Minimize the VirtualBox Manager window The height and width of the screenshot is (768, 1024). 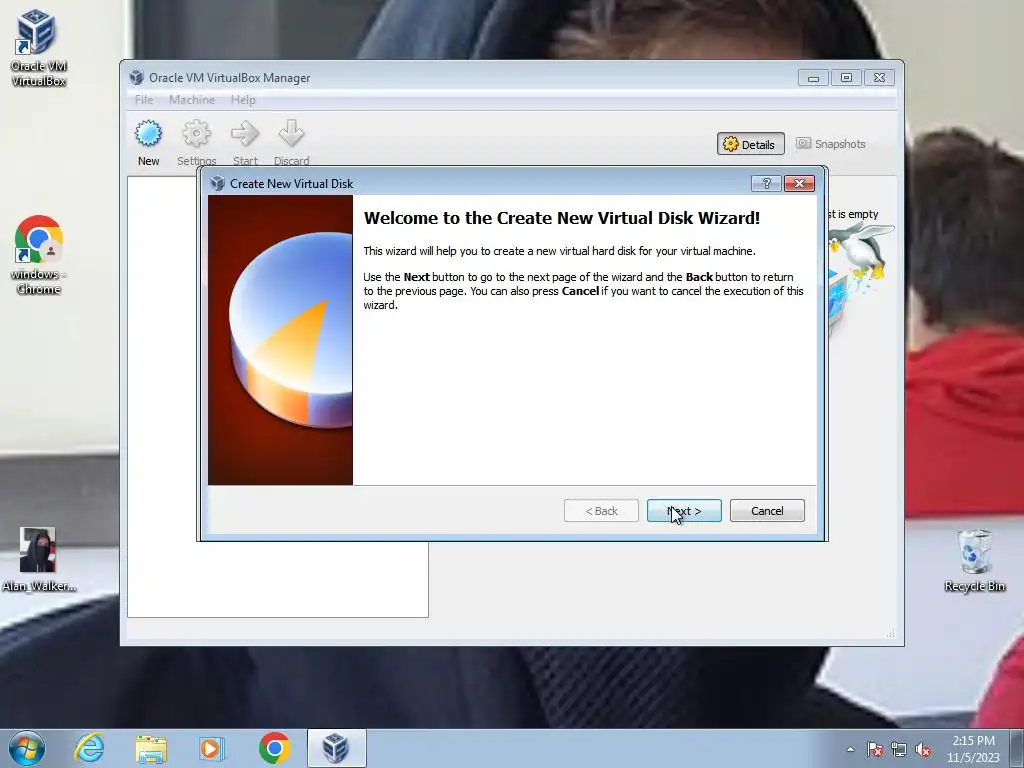point(813,78)
